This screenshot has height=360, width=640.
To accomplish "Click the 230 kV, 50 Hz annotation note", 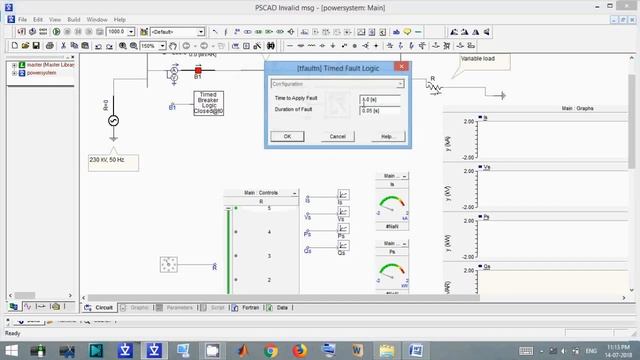I will (113, 162).
